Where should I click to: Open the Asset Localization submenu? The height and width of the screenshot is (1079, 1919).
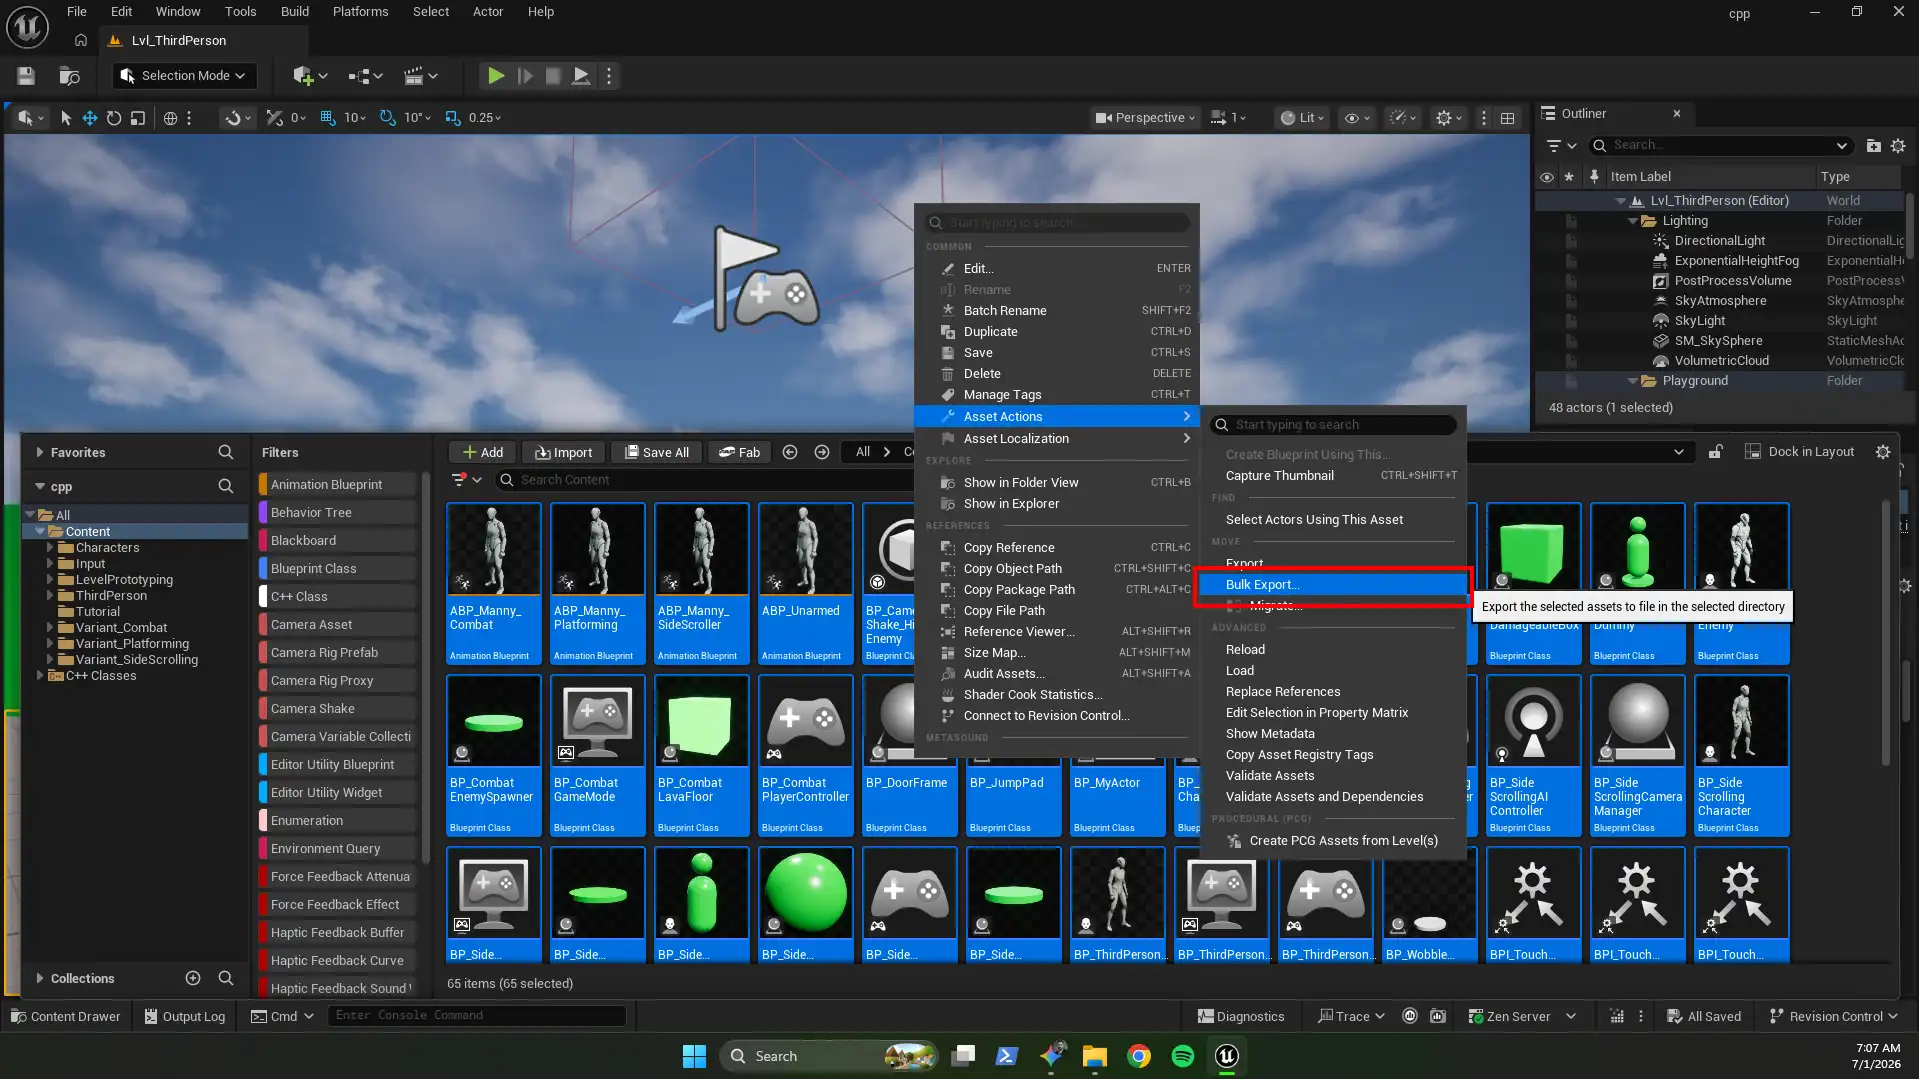point(1057,439)
